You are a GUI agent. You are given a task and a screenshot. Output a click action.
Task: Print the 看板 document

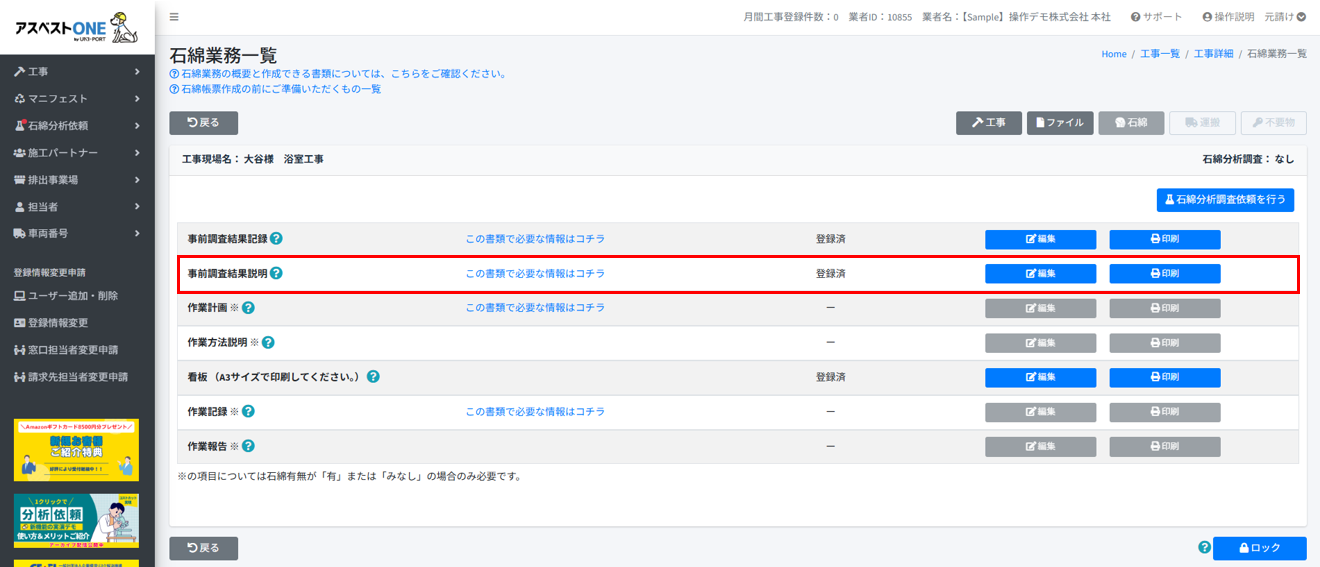click(1164, 378)
